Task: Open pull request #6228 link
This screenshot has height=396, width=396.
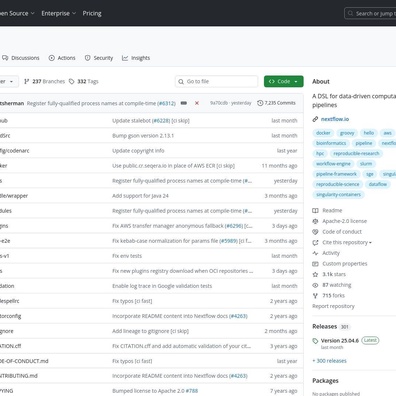Action: (161, 121)
